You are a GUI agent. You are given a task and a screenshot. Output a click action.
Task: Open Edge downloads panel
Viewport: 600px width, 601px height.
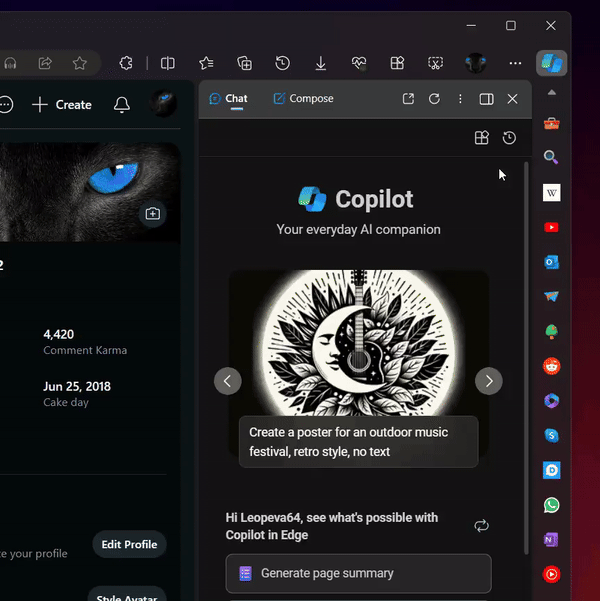[x=321, y=63]
